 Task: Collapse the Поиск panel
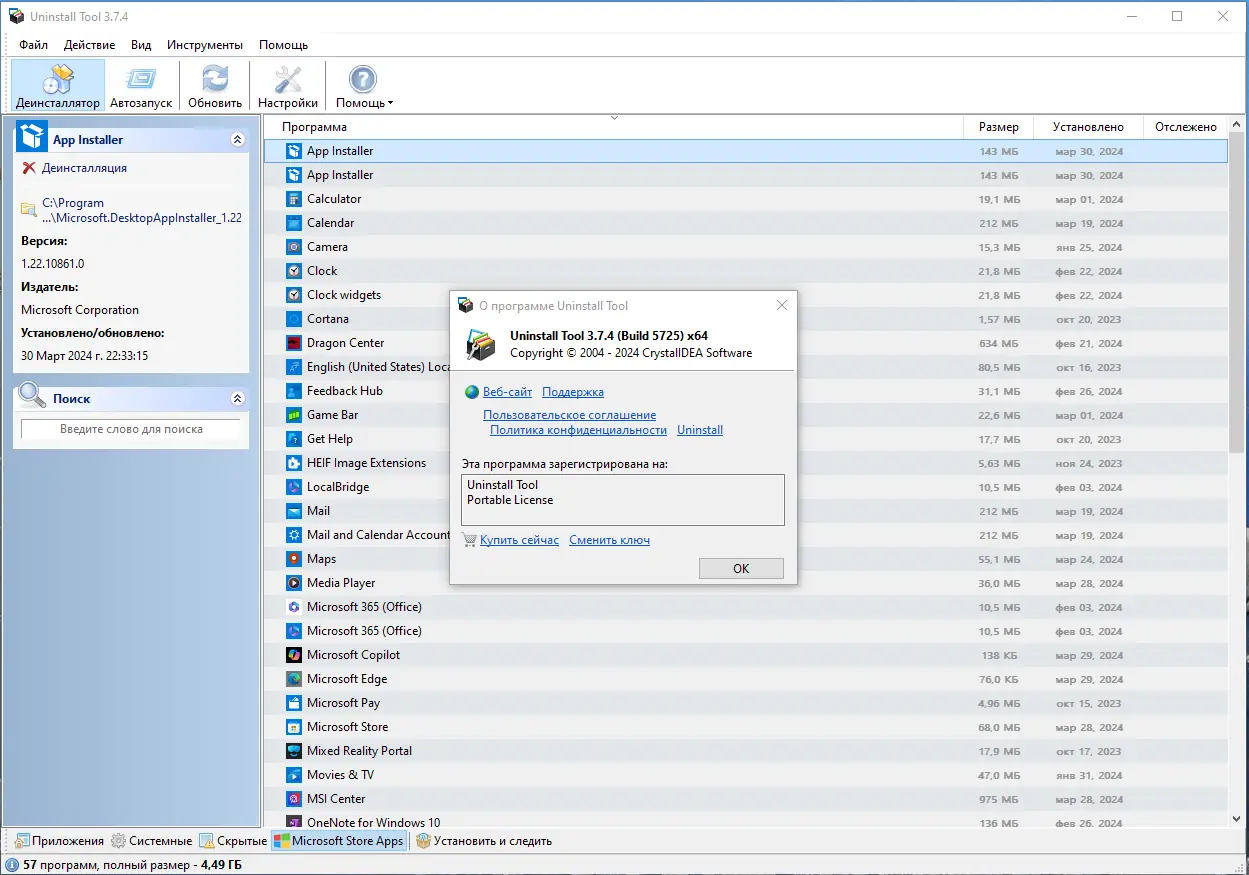pyautogui.click(x=237, y=398)
